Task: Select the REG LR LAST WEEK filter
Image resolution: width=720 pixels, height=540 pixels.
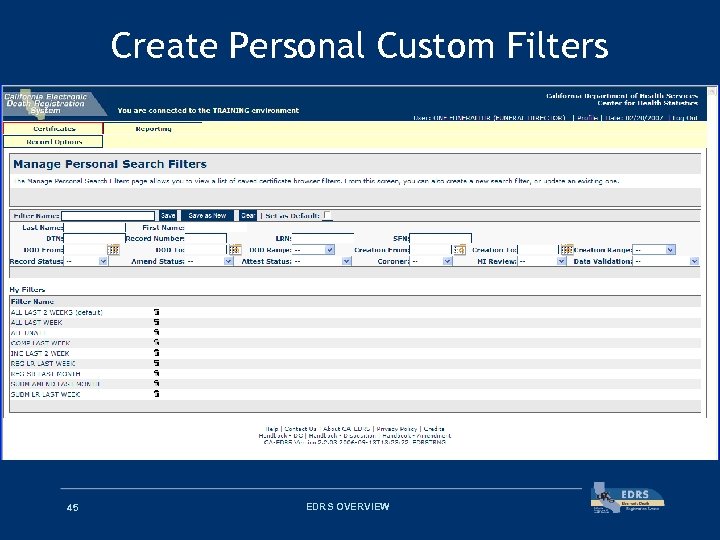Action: click(43, 363)
